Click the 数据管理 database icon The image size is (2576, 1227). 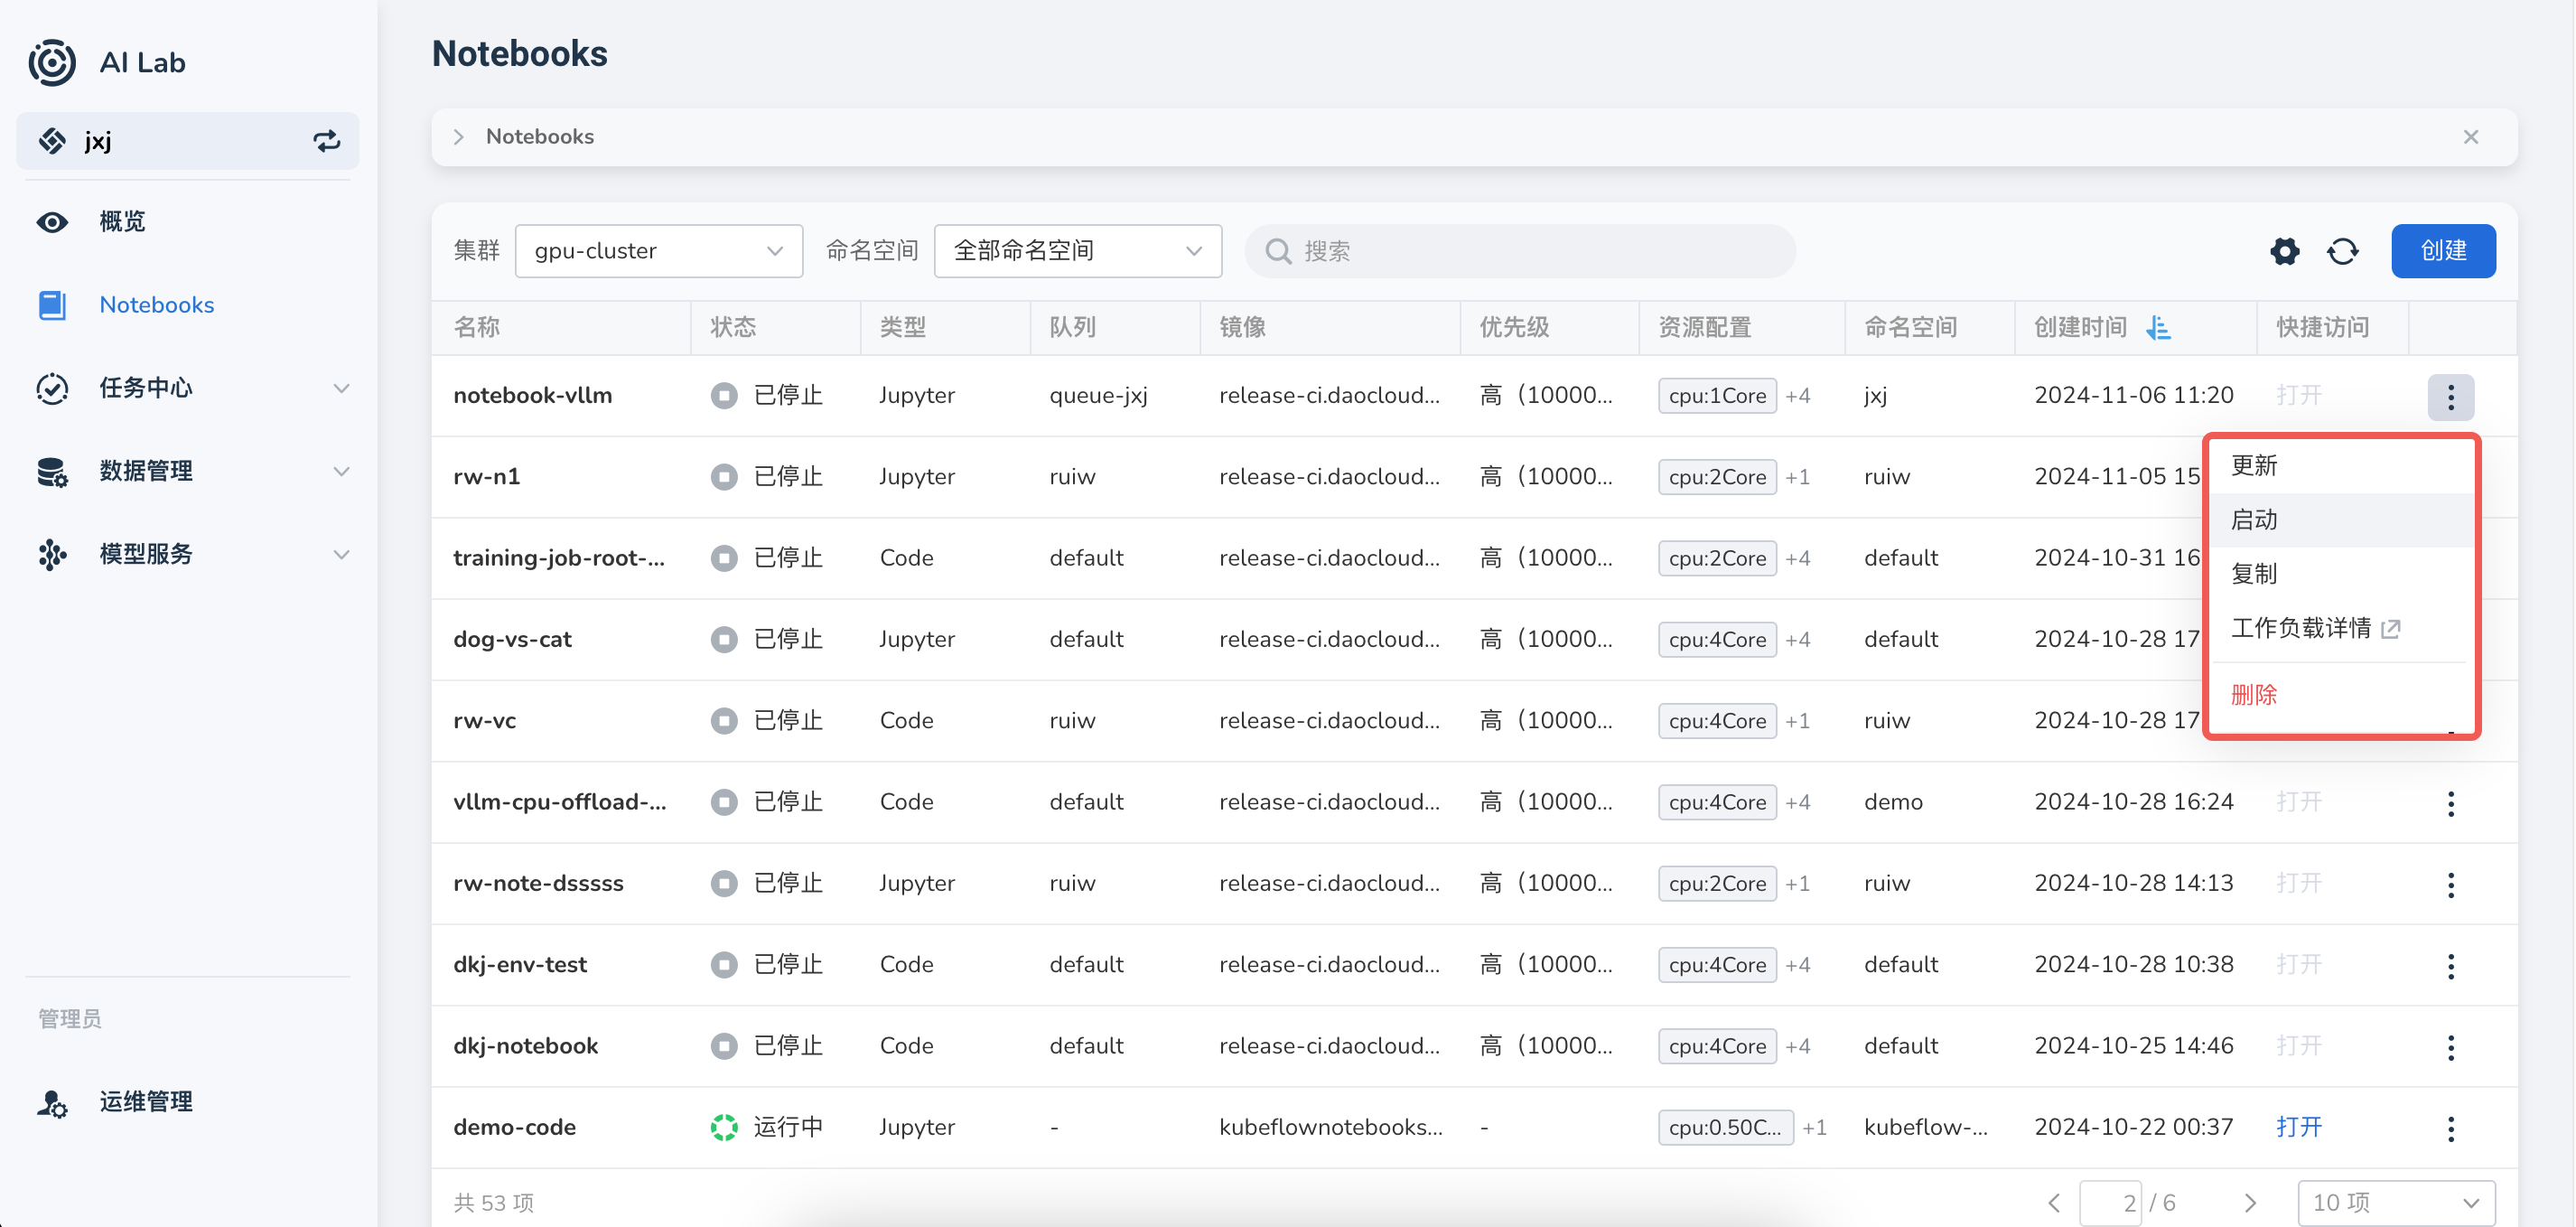(52, 471)
